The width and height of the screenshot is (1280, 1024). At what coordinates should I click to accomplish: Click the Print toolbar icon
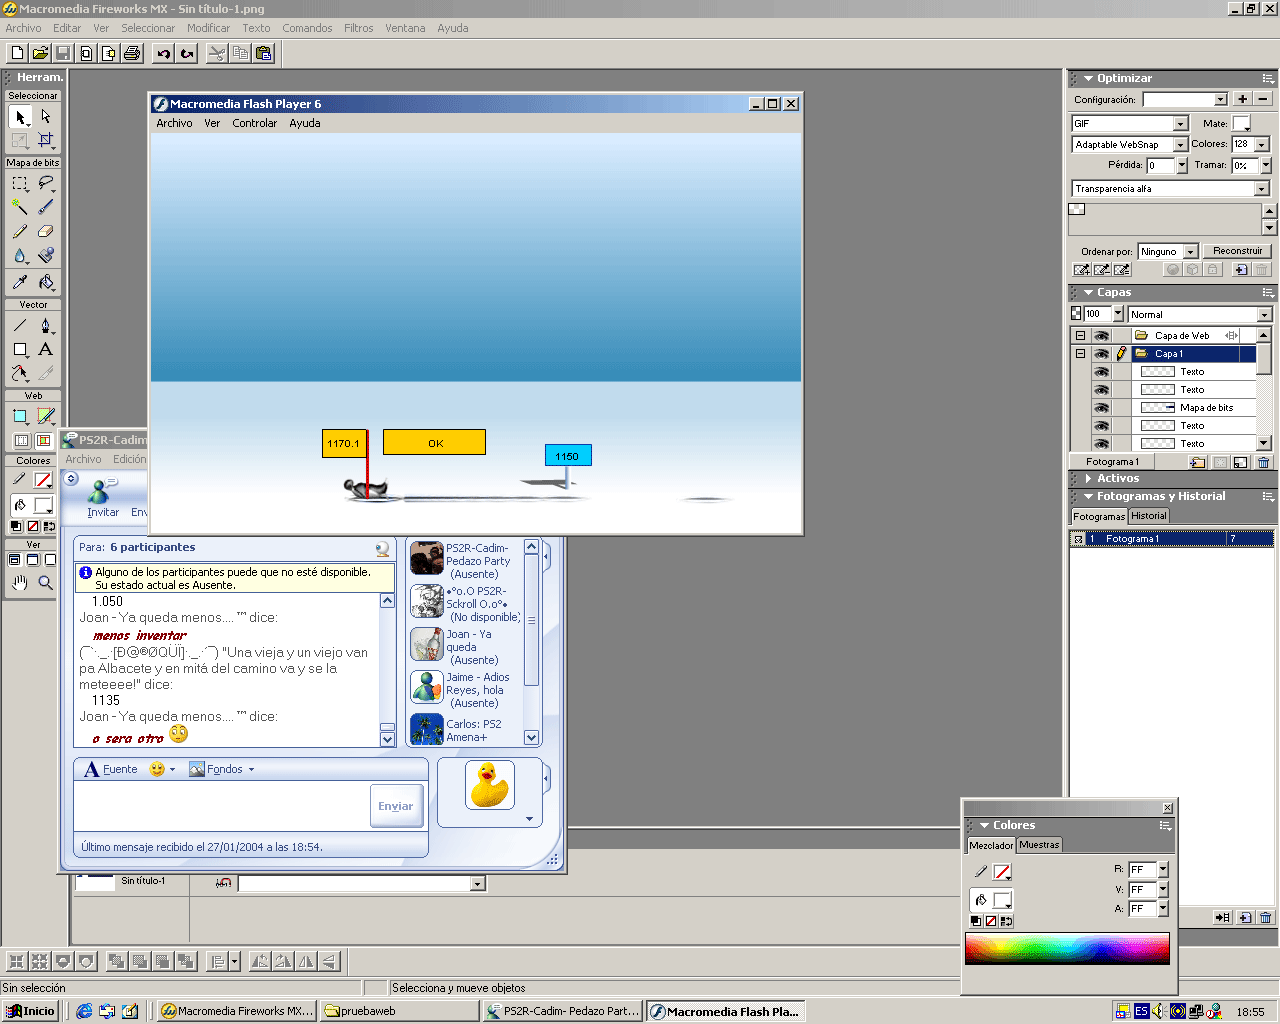point(132,53)
